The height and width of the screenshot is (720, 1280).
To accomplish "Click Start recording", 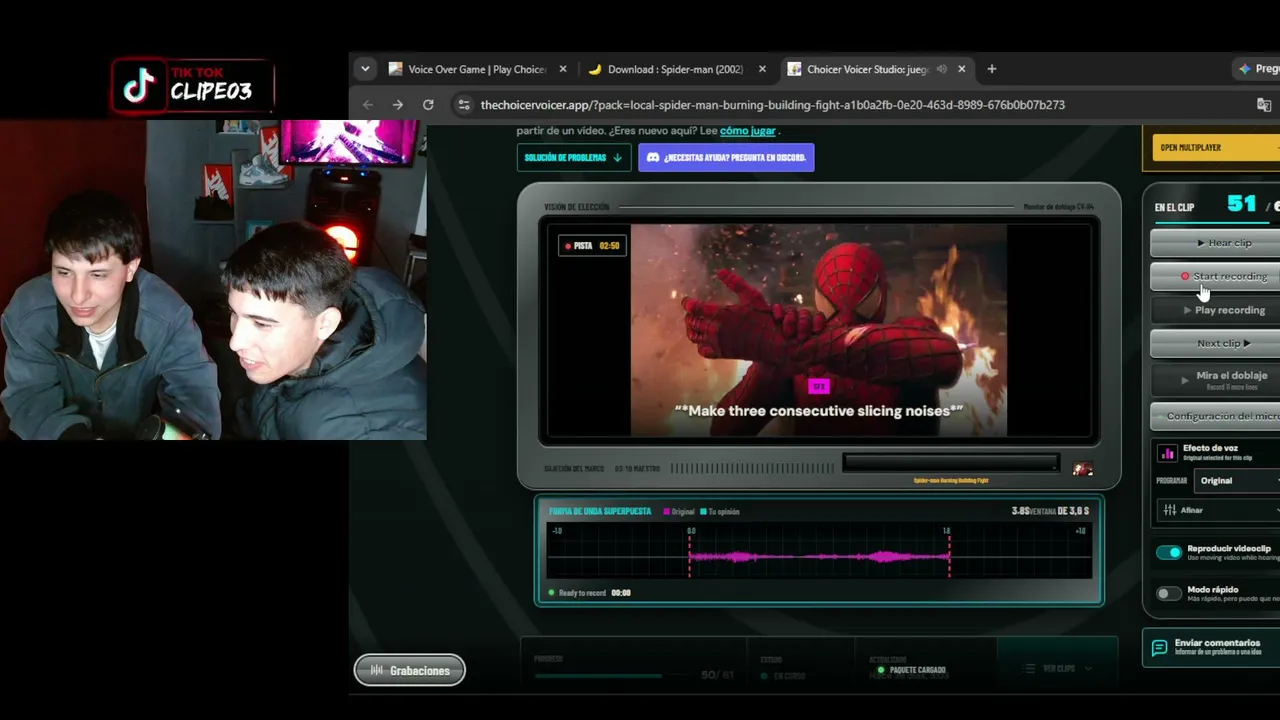I will (x=1215, y=277).
